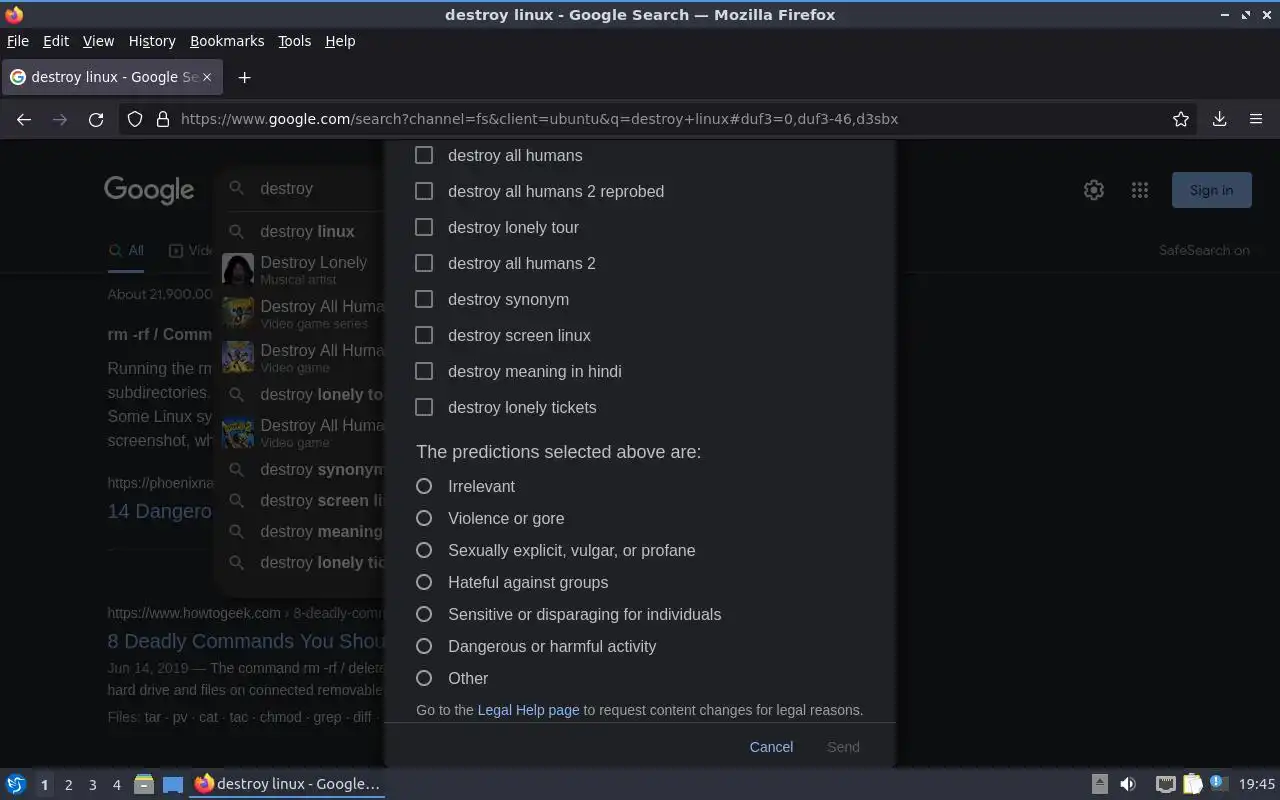1280x800 pixels.
Task: Click the show desktop taskbar icon
Action: 173,784
